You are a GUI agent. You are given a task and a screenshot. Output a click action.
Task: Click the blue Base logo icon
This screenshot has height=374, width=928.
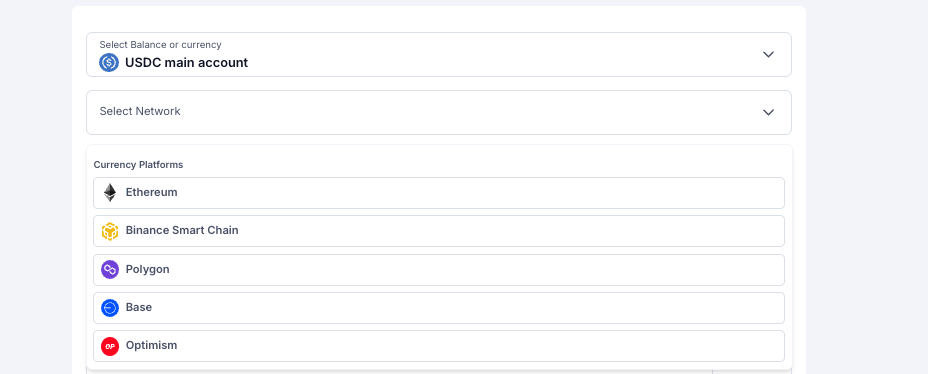[110, 308]
